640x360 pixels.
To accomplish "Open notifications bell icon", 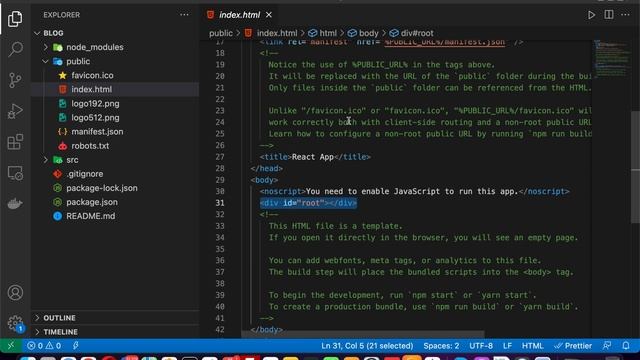I will [626, 346].
